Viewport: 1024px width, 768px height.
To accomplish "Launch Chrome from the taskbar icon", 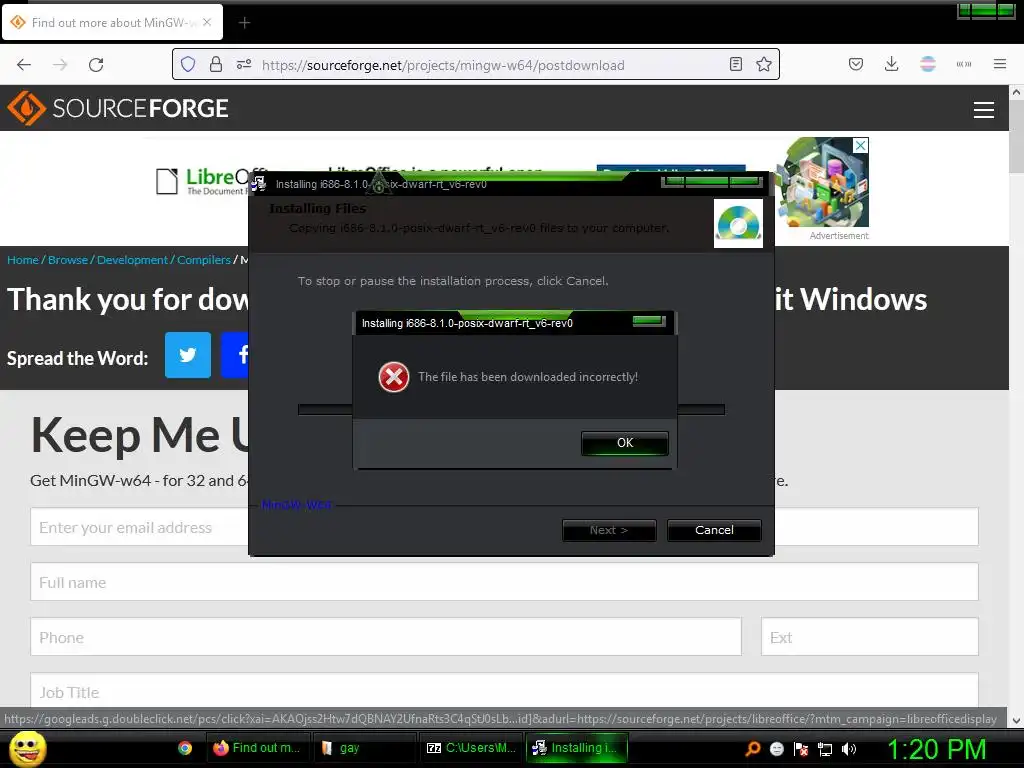I will click(185, 748).
